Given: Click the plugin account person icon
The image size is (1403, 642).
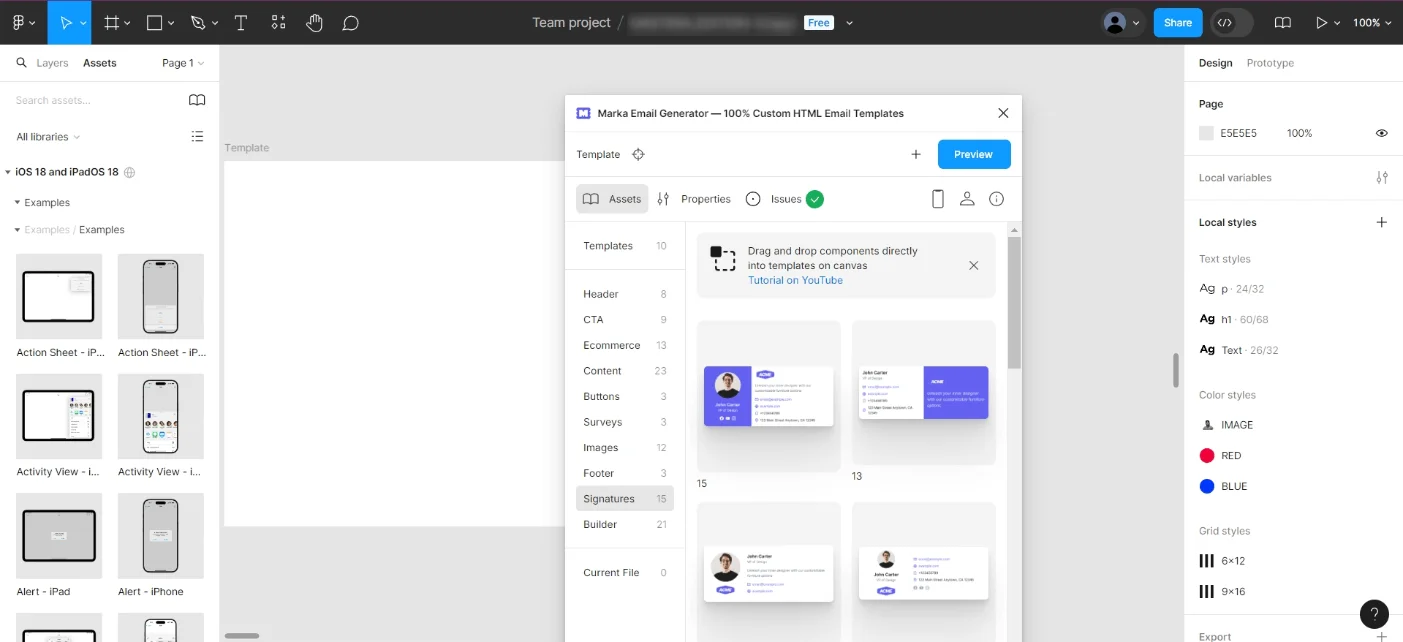Looking at the screenshot, I should 967,199.
